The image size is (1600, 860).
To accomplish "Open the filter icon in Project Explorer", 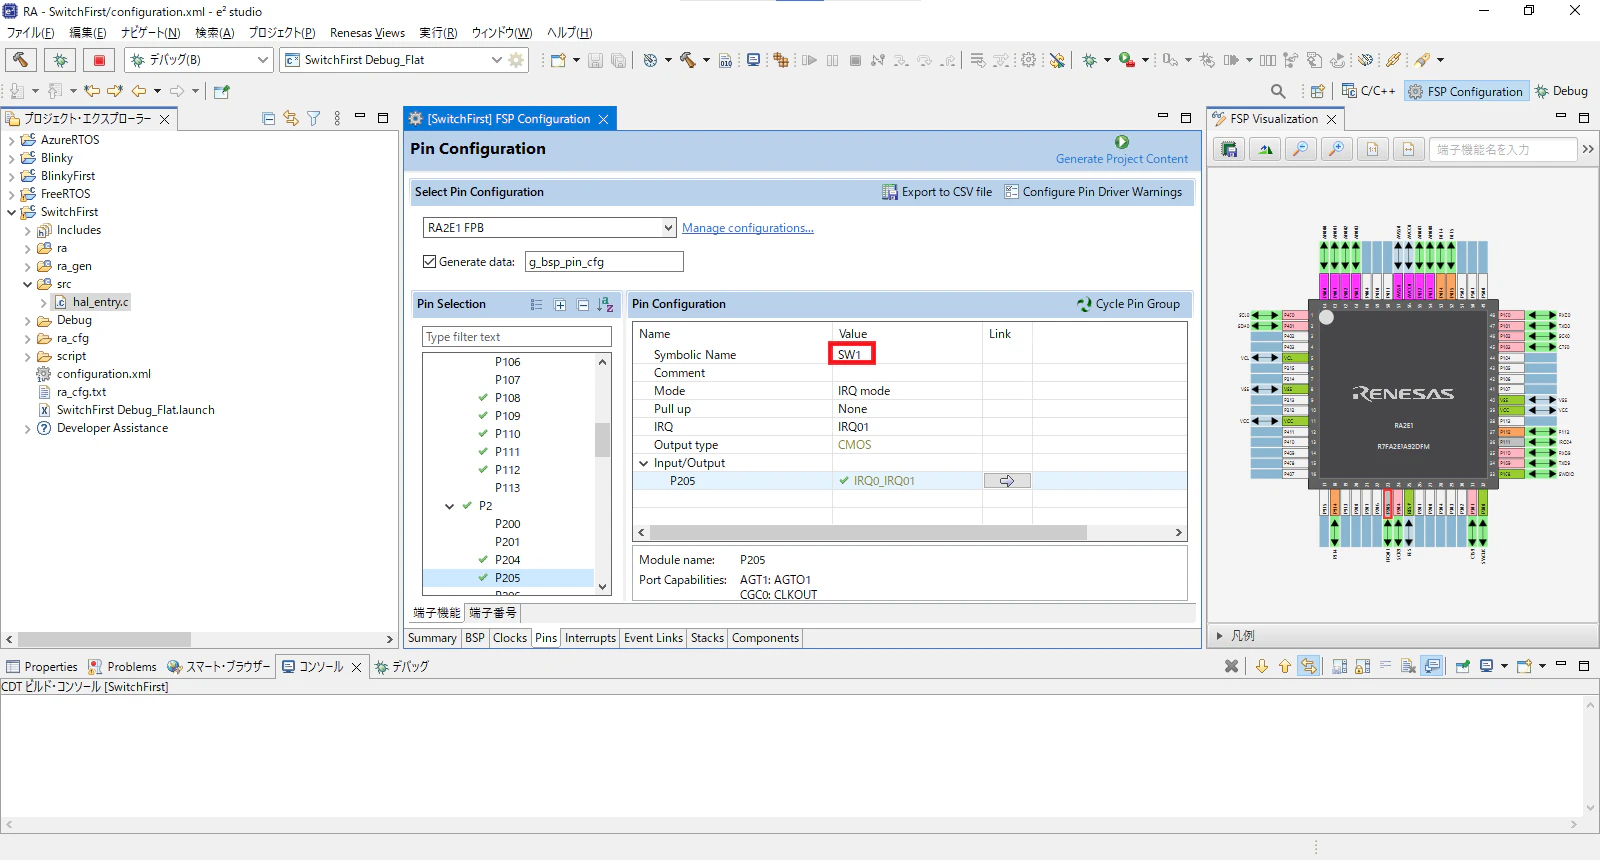I will [314, 118].
